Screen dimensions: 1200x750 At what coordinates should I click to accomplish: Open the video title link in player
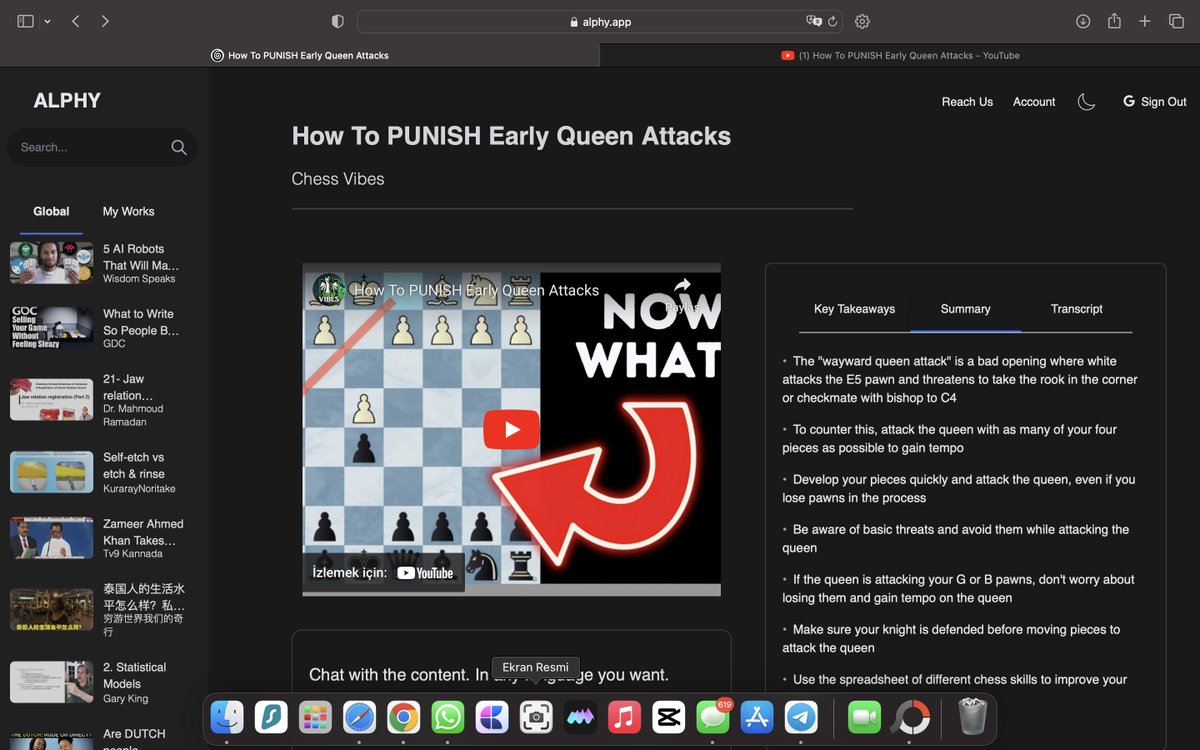point(476,290)
